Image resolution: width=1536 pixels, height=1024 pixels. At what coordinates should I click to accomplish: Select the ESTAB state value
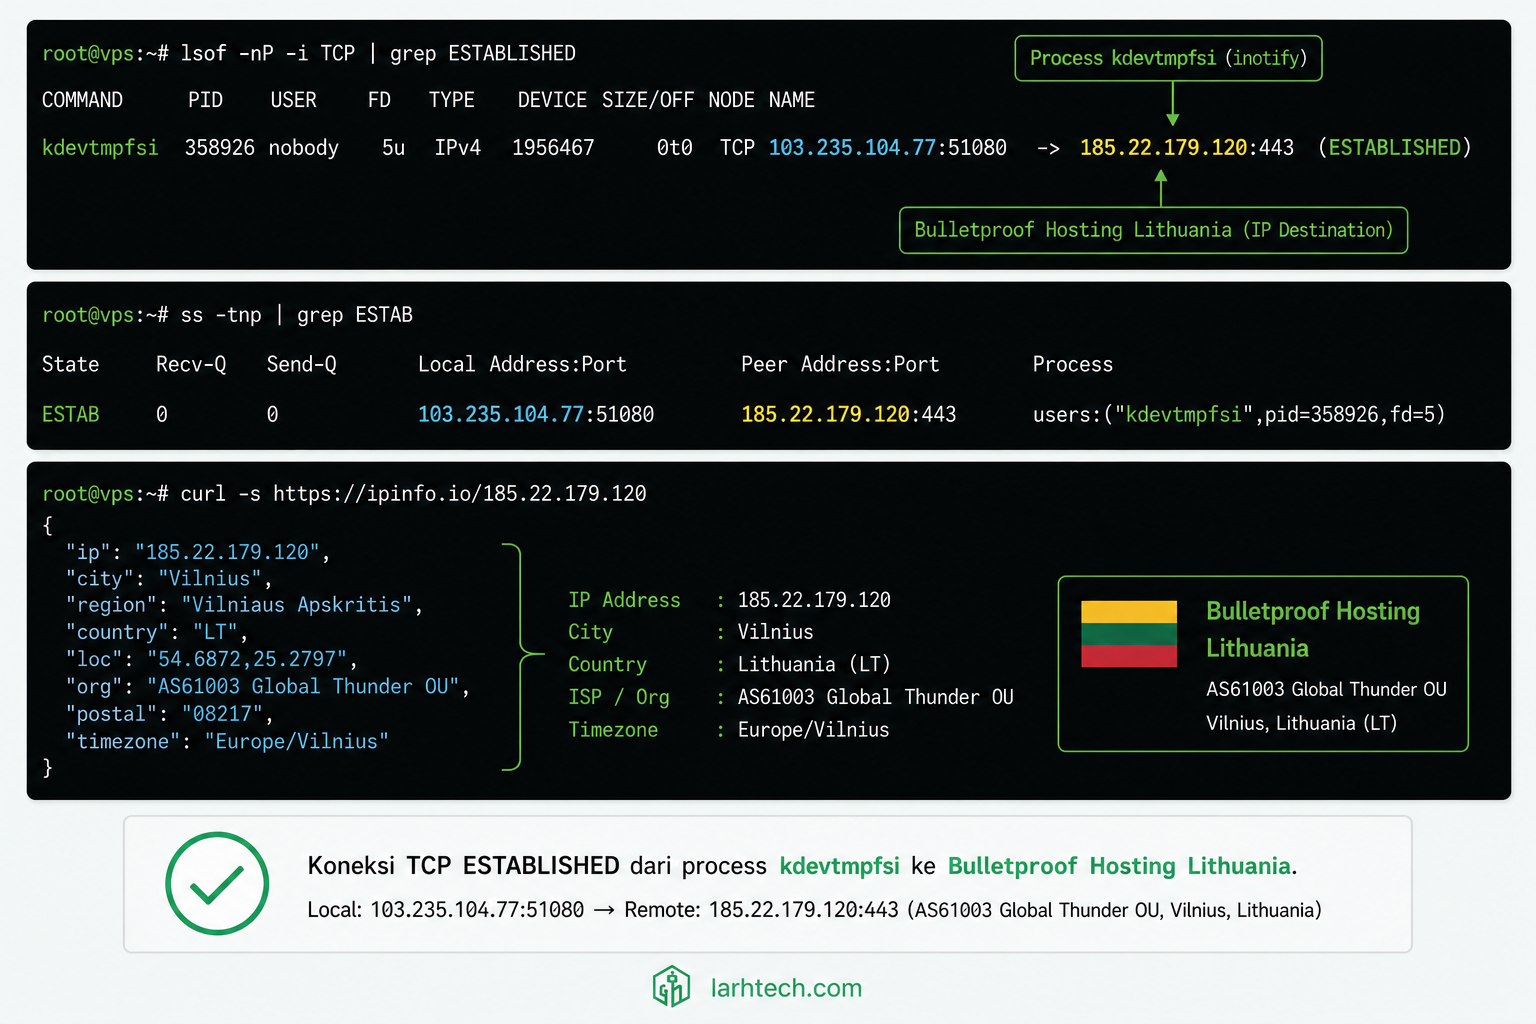[x=71, y=414]
